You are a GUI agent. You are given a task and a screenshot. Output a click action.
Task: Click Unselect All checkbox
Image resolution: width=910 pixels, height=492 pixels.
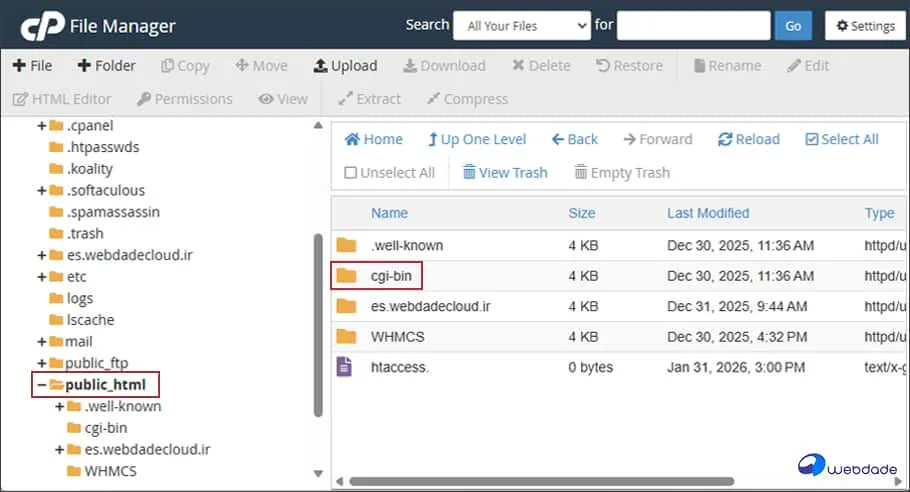350,173
